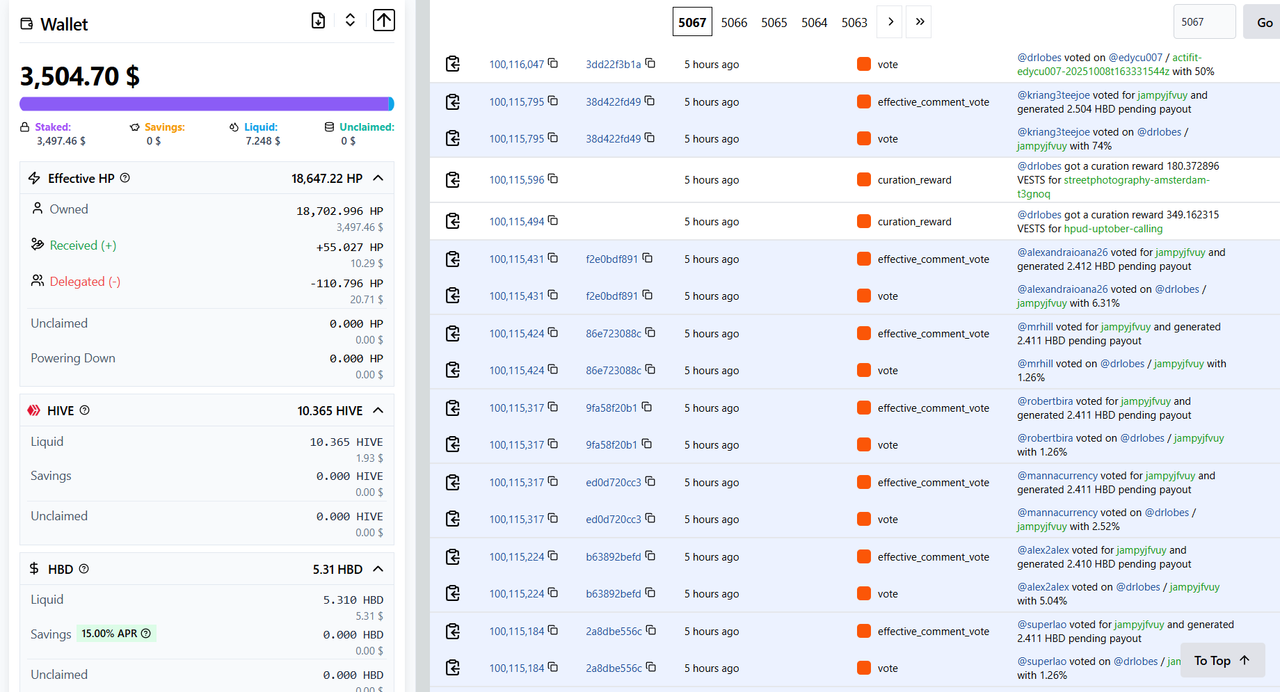Collapse the HIVE balance section
This screenshot has height=692, width=1280.
pyautogui.click(x=378, y=410)
